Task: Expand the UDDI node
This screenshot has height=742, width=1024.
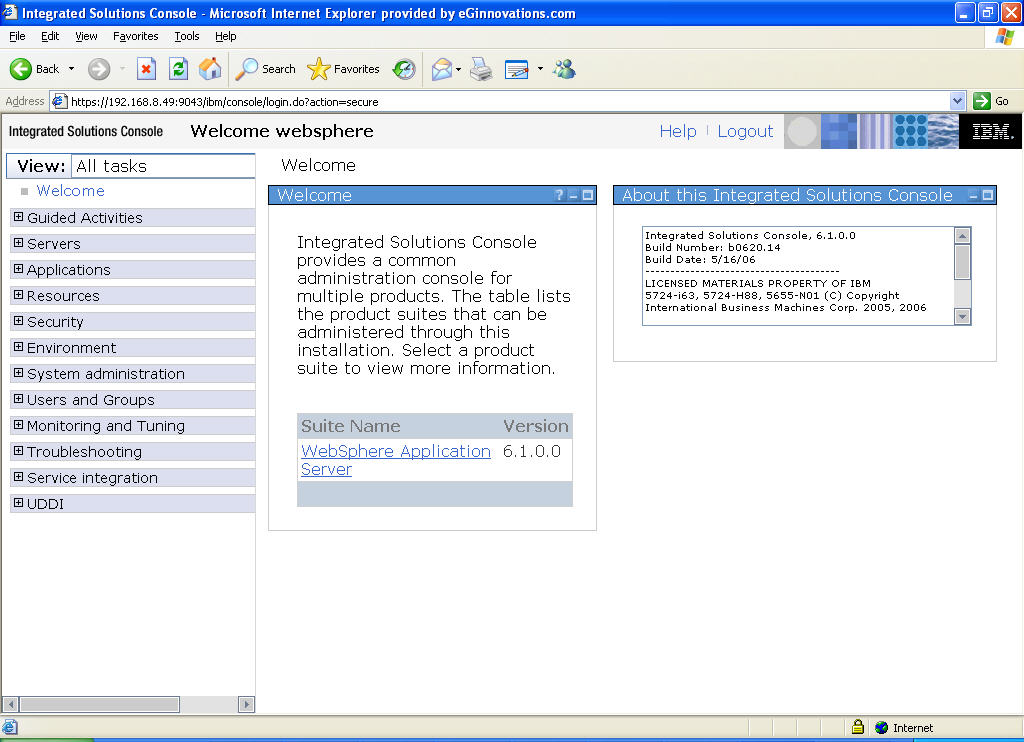Action: pyautogui.click(x=18, y=503)
